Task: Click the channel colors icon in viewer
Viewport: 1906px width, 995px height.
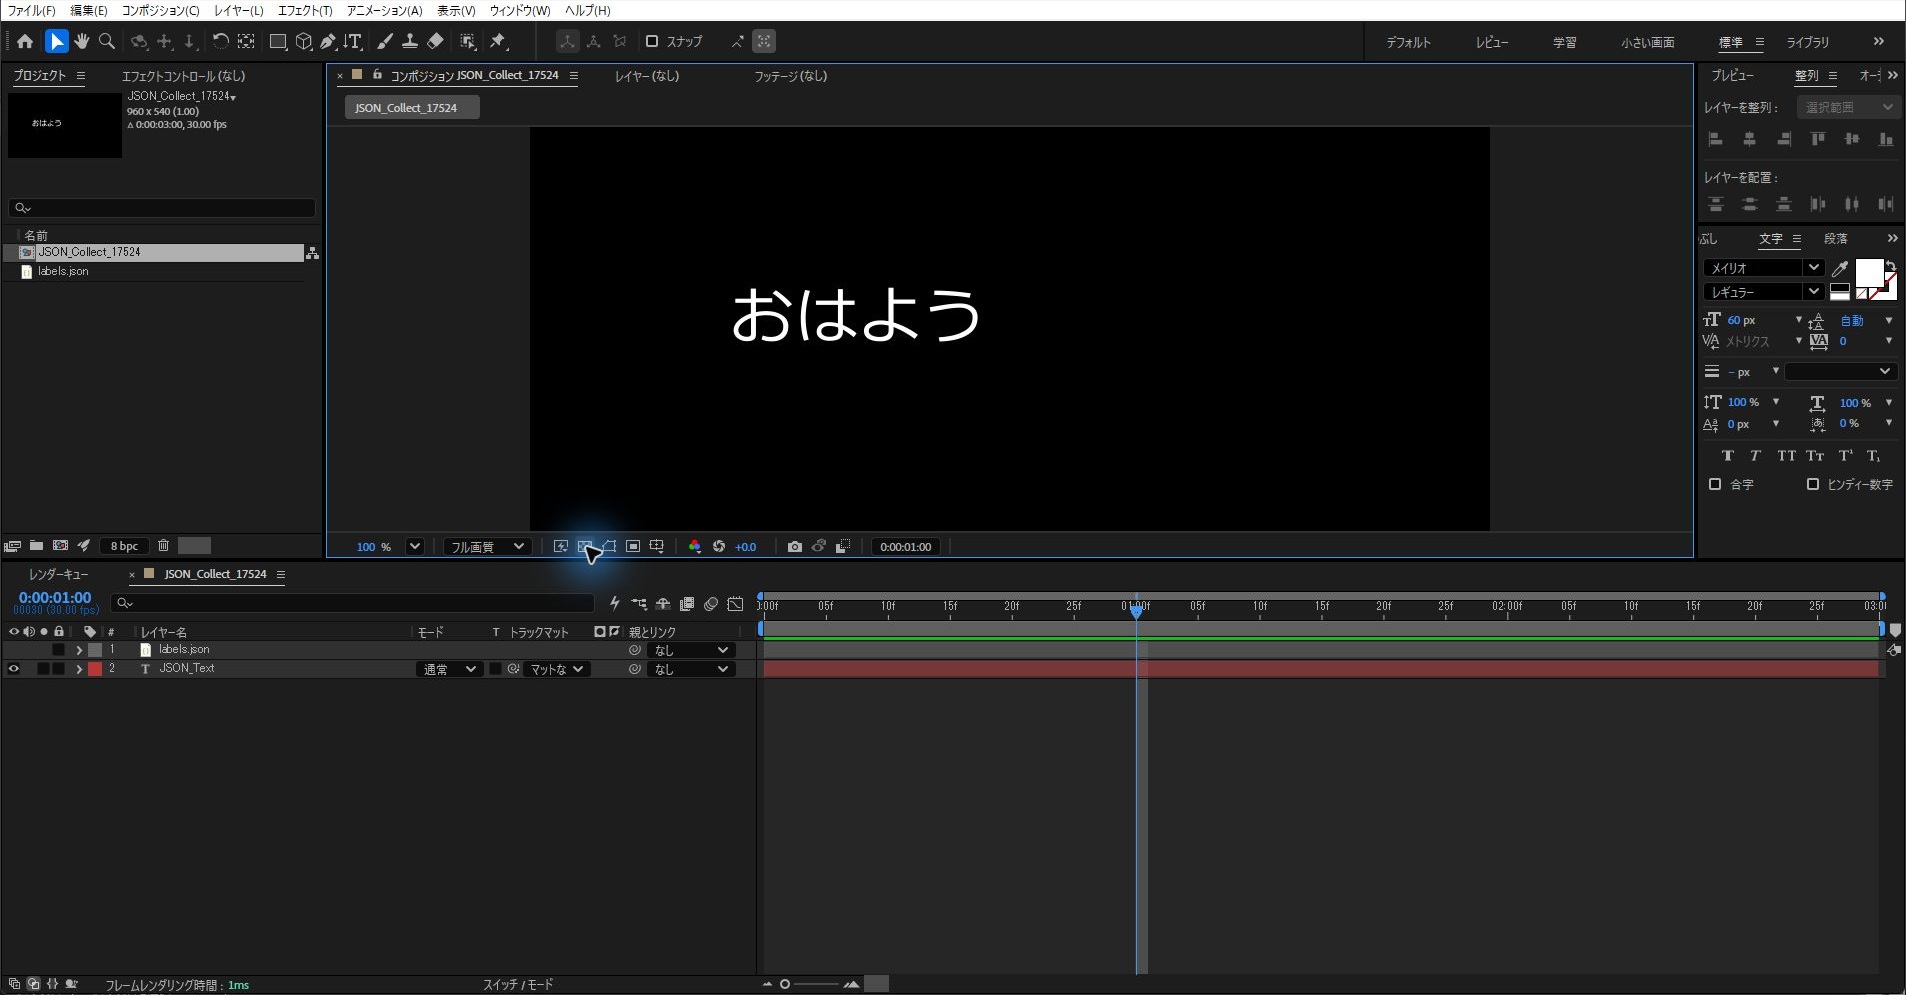Action: click(x=694, y=547)
